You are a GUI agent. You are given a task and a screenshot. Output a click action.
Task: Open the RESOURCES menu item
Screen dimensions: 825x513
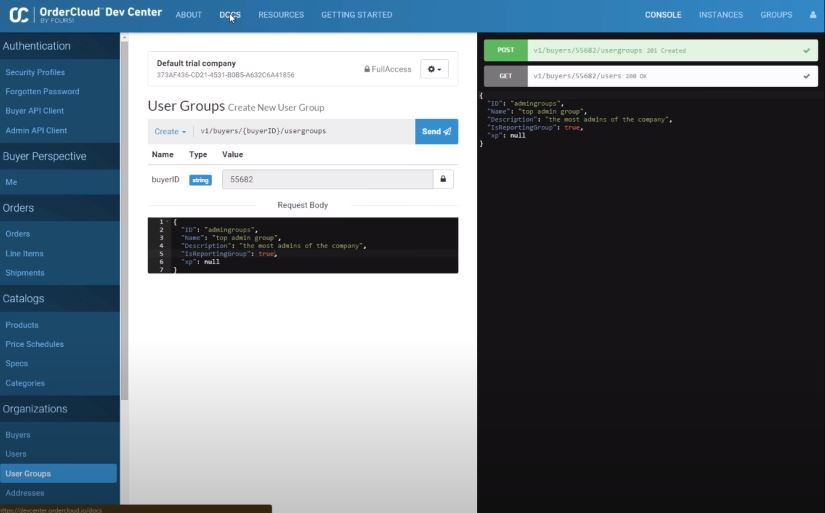[281, 15]
